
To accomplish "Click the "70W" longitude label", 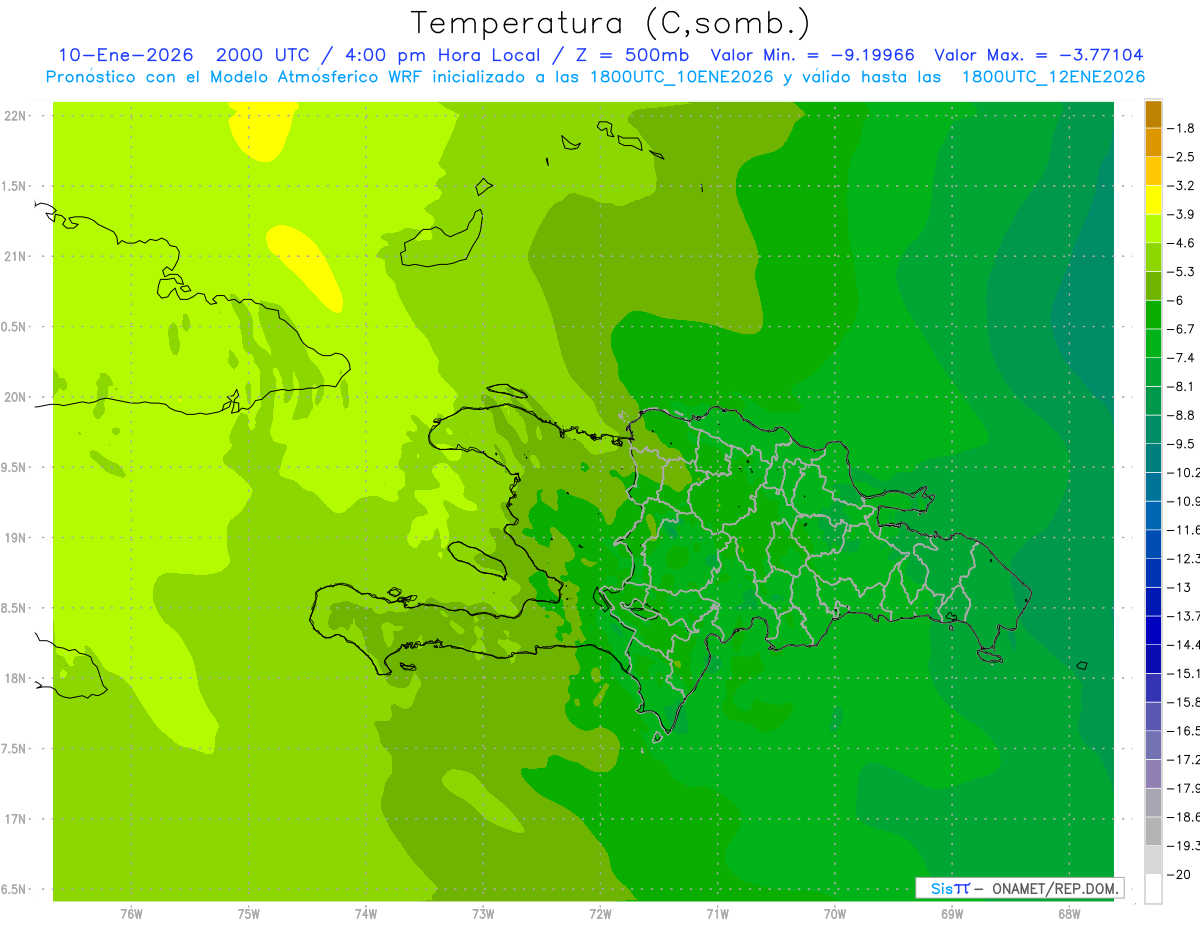I will (834, 914).
